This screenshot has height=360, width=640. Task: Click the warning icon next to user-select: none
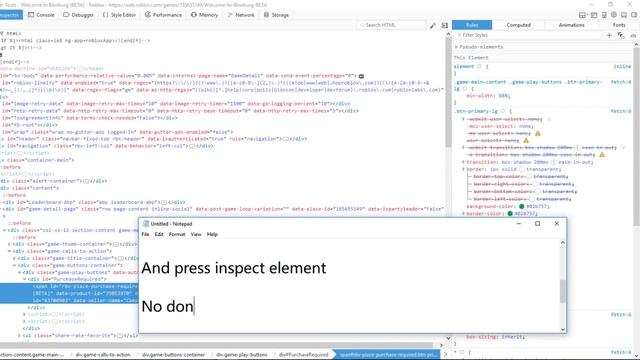coord(526,140)
